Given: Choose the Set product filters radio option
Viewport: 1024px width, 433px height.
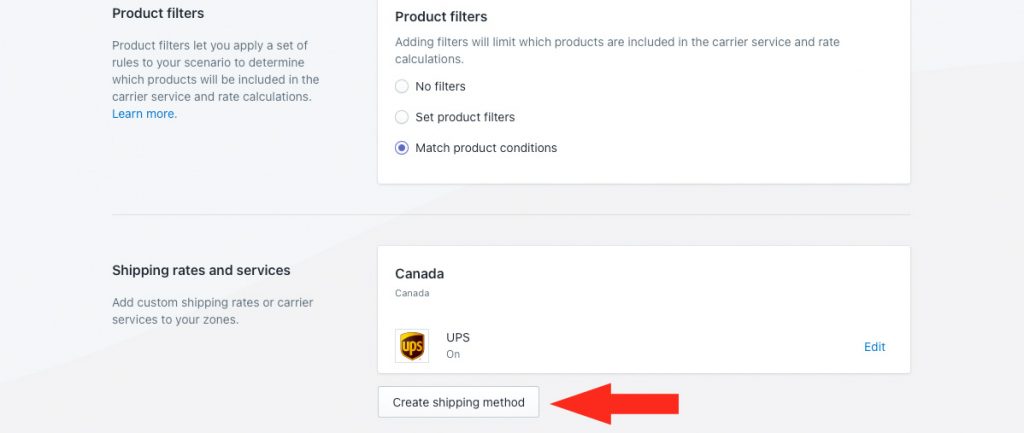Looking at the screenshot, I should 402,117.
